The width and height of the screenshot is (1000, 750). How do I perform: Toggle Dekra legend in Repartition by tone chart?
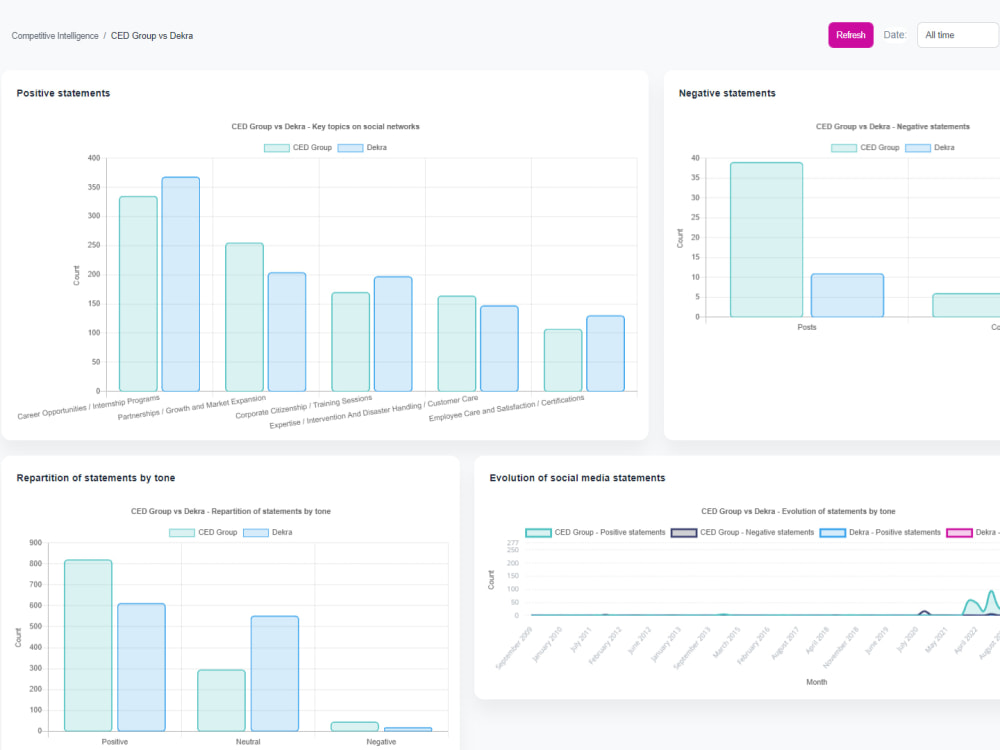pos(267,532)
